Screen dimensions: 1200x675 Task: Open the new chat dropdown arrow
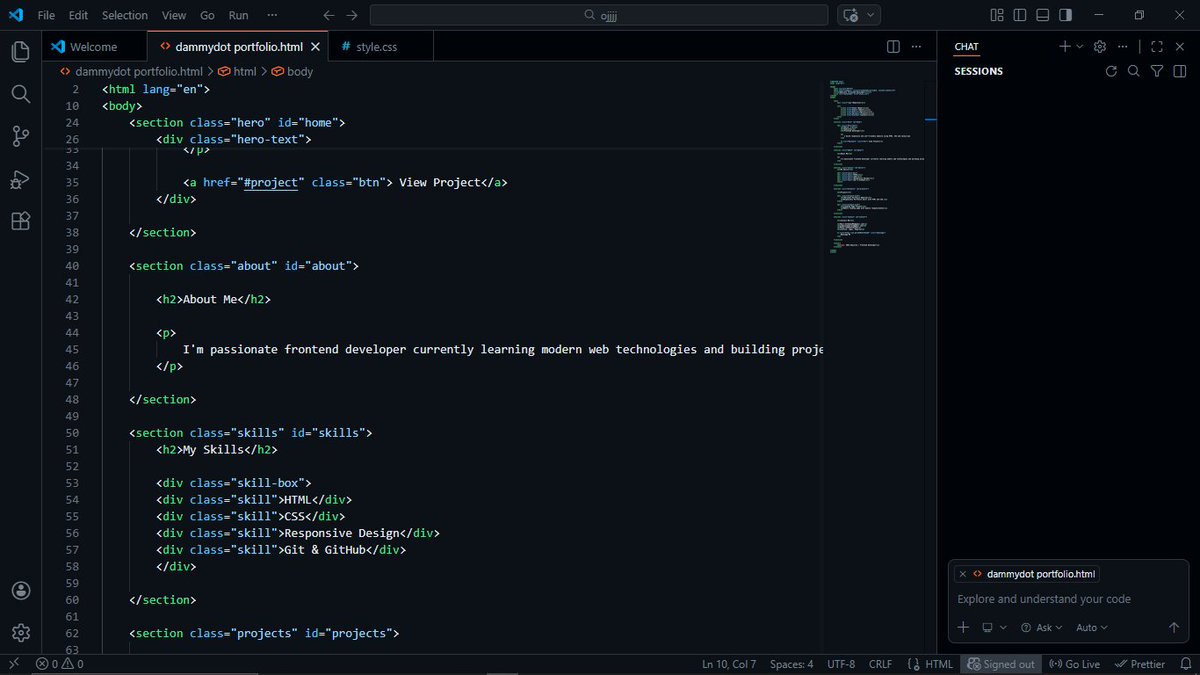tap(1080, 47)
